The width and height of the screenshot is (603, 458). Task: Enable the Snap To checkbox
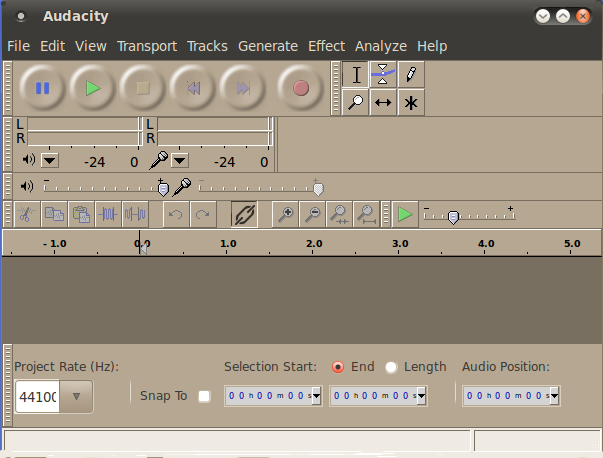204,396
